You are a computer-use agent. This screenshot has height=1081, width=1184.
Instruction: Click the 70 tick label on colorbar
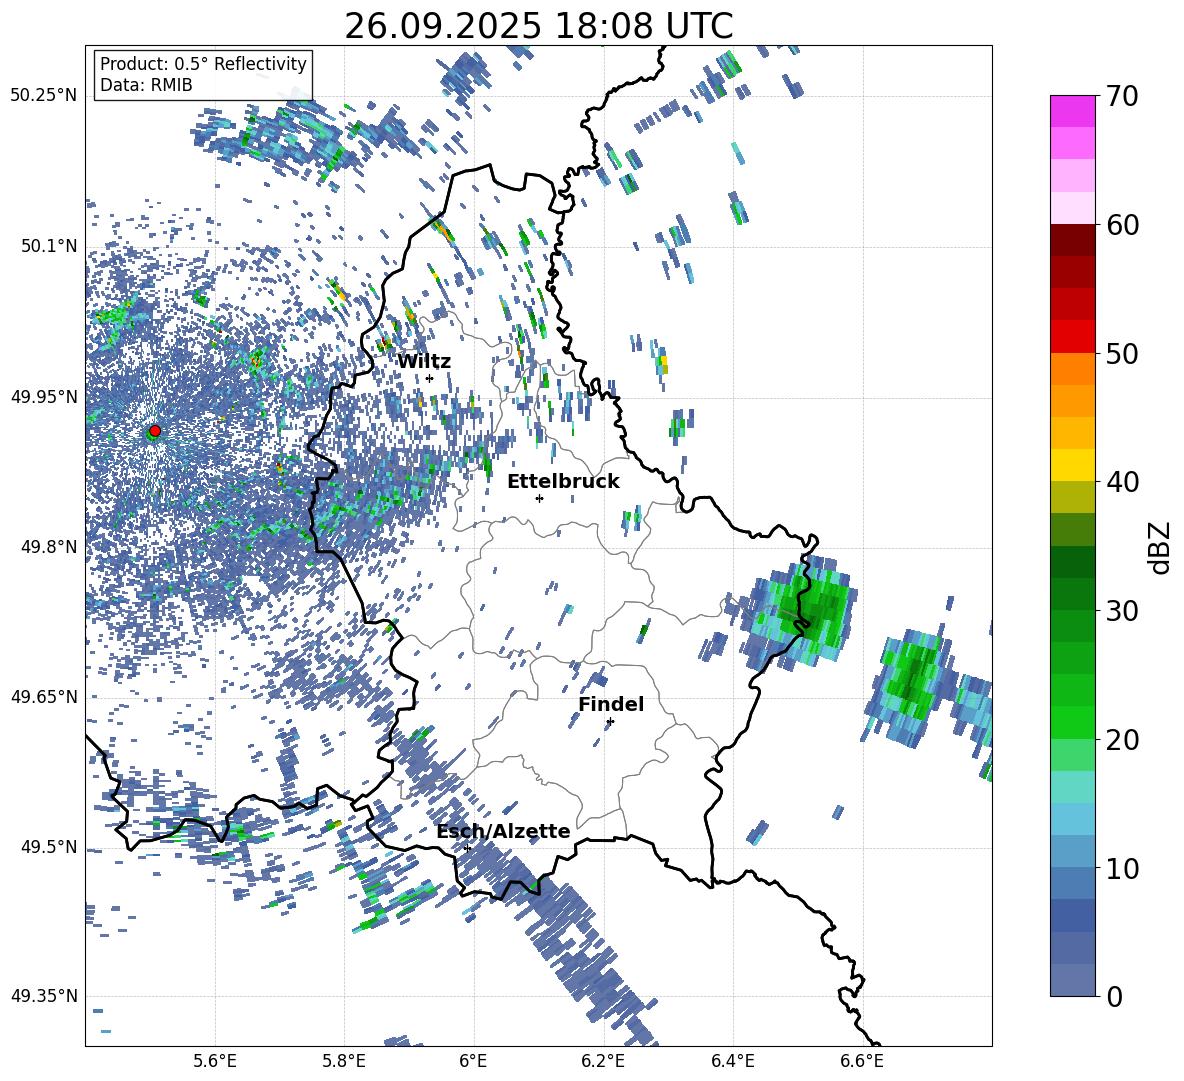click(1121, 97)
